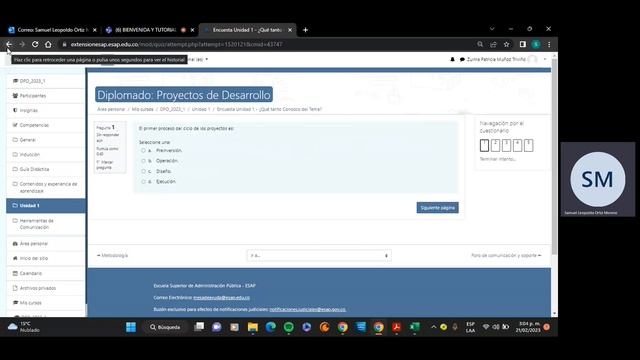Select option b. Operación
Image resolution: width=640 pixels, height=360 pixels.
(143, 161)
